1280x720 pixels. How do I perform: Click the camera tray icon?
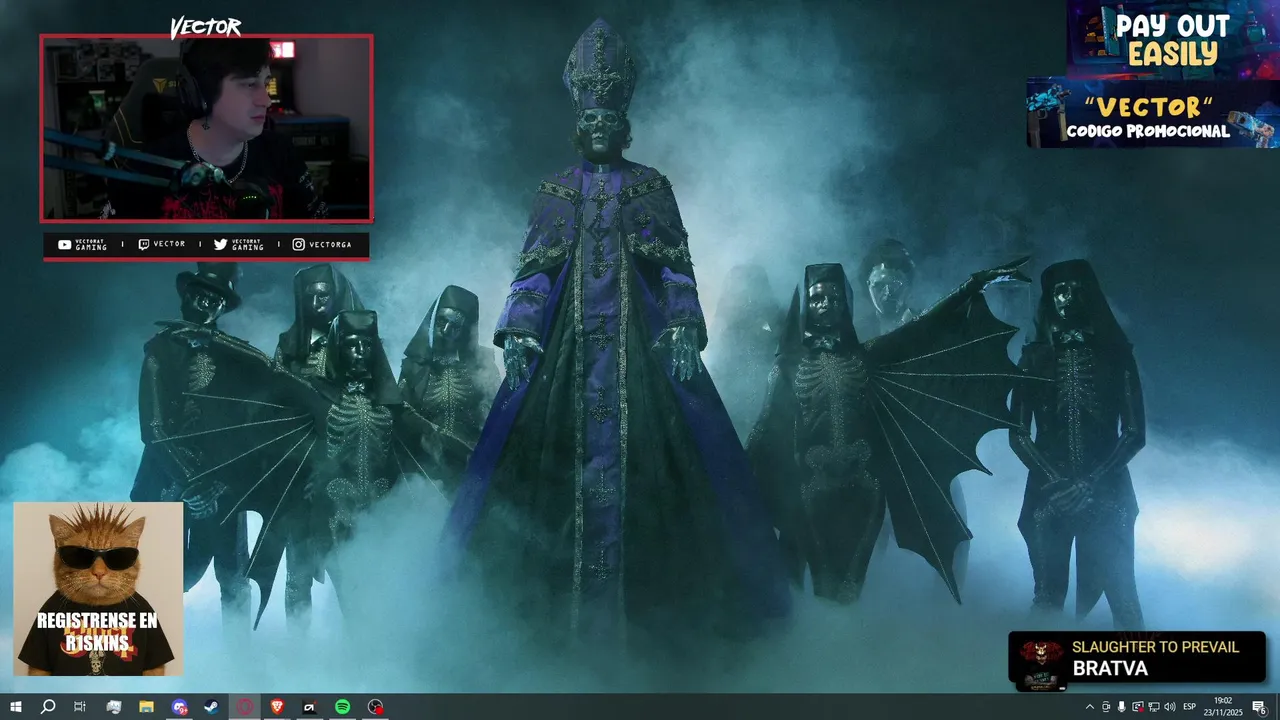(x=1106, y=707)
